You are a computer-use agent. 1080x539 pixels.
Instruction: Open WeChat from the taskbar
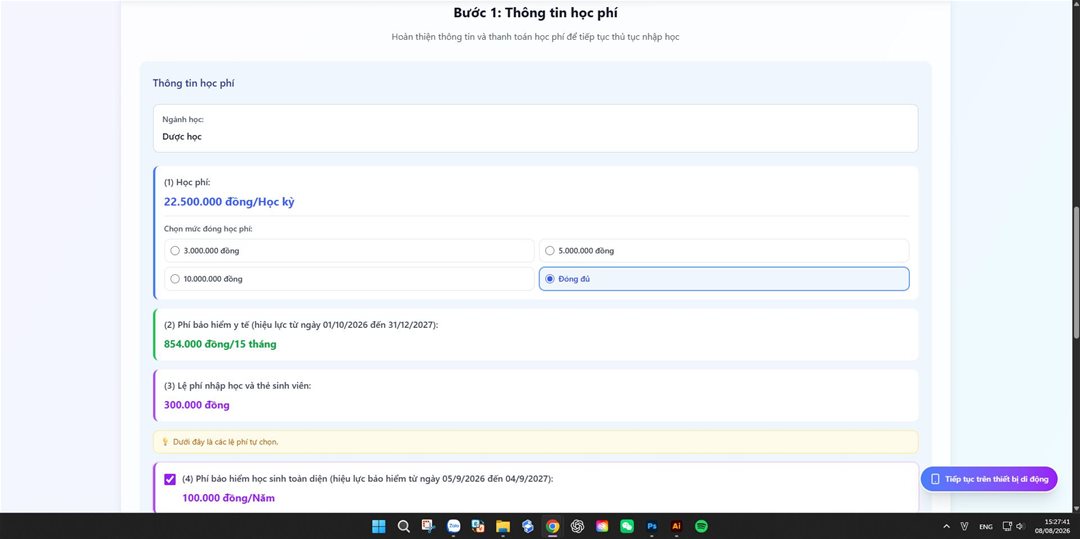pyautogui.click(x=627, y=527)
